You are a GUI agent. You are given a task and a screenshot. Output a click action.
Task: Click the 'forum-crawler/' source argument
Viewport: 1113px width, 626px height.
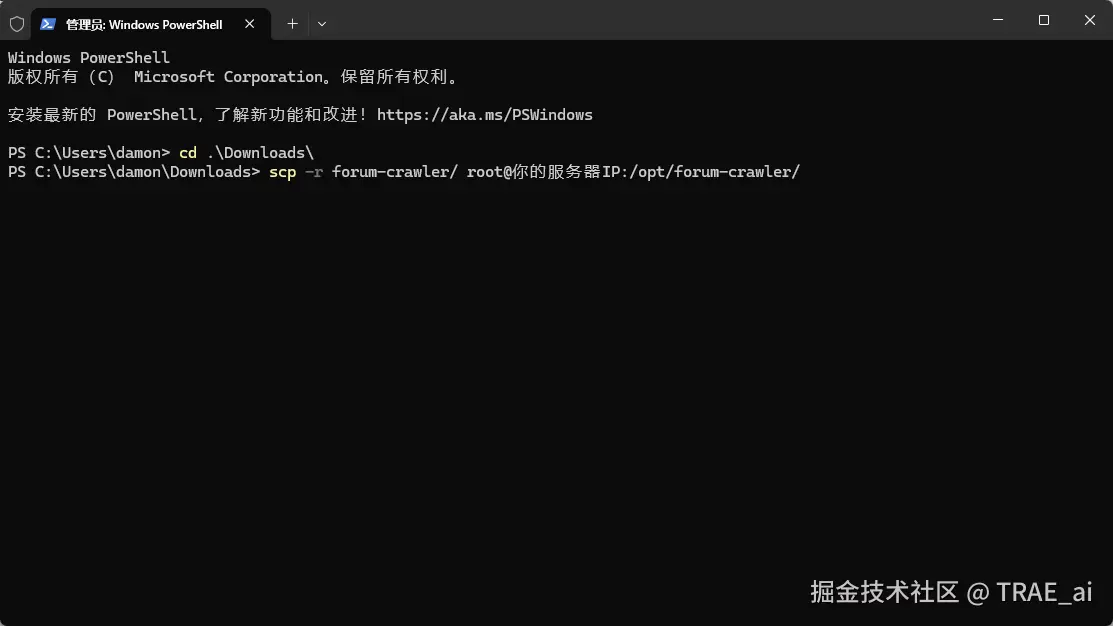coord(395,172)
